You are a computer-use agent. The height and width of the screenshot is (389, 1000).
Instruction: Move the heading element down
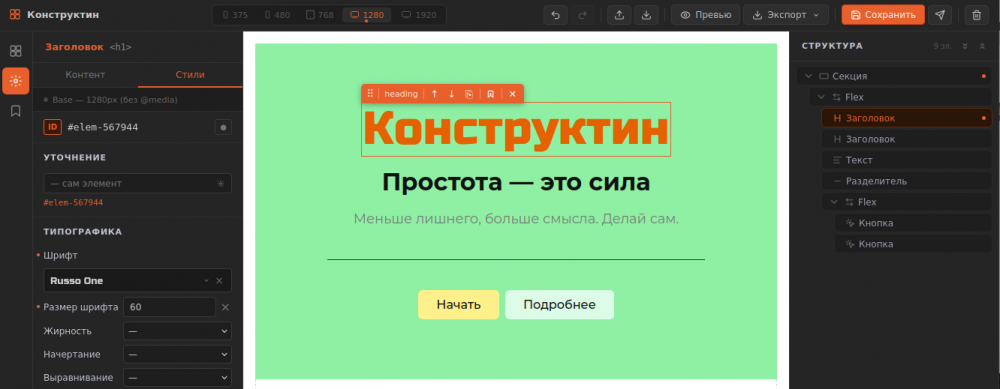pos(452,94)
